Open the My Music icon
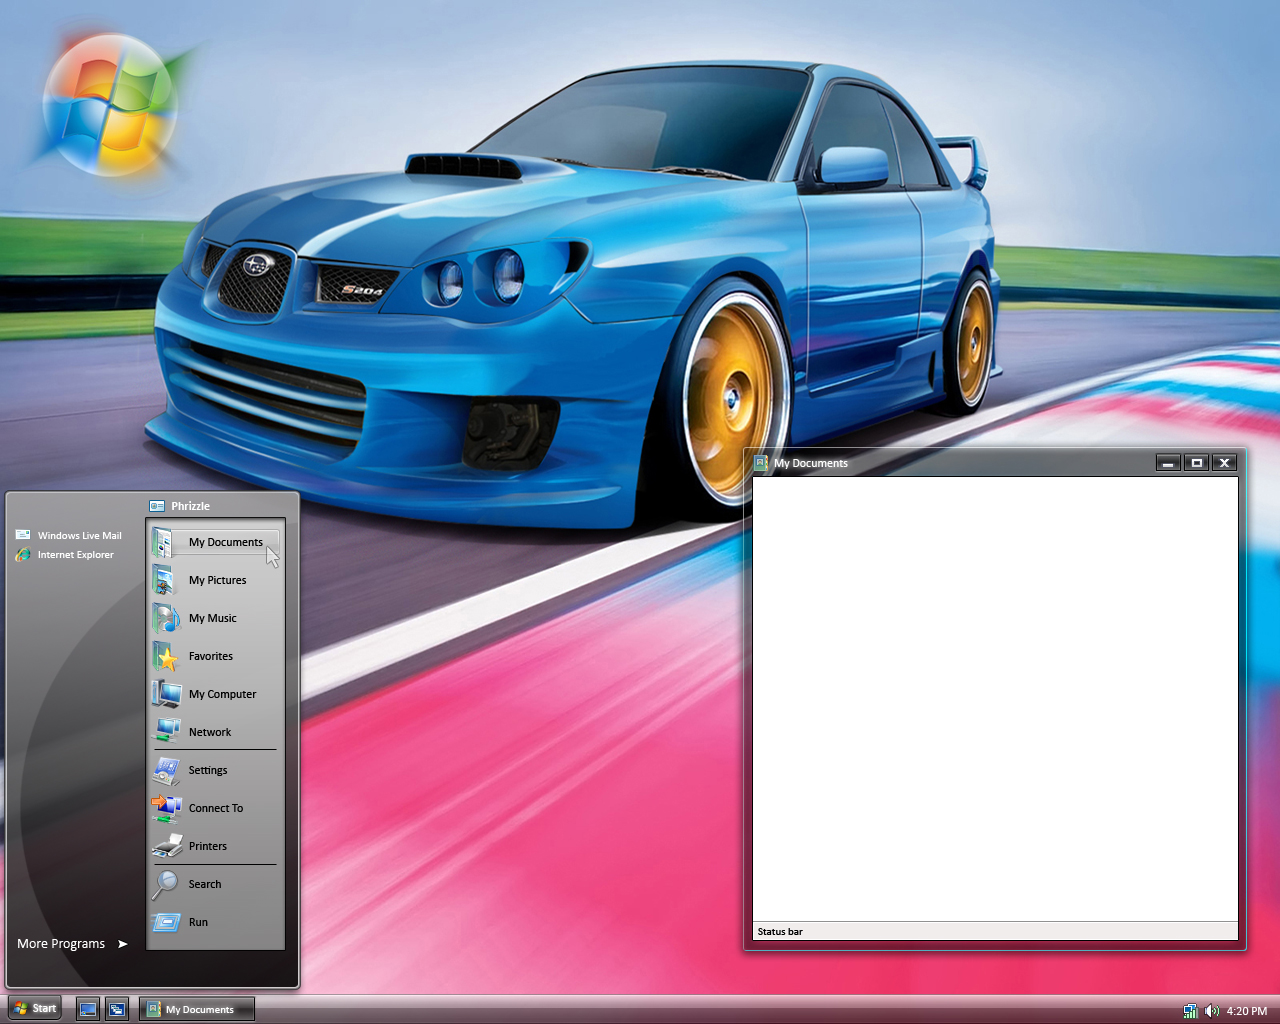Image resolution: width=1280 pixels, height=1024 pixels. (x=165, y=618)
